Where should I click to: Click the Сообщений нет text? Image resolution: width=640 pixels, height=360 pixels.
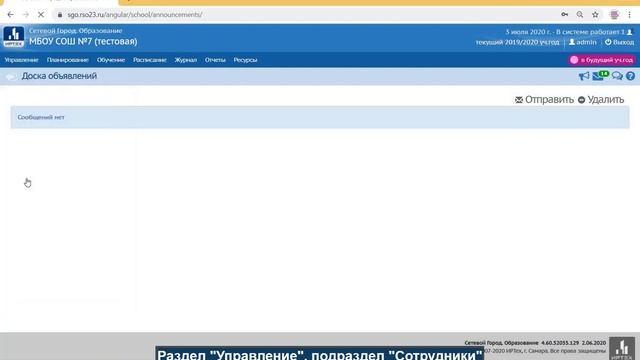41,117
